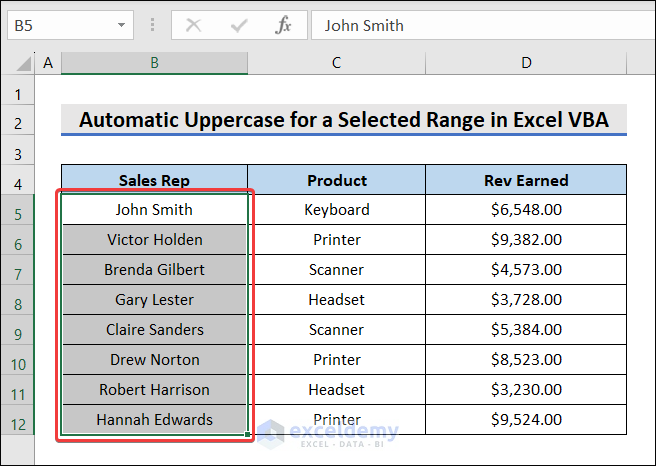Select row 12 header
This screenshot has width=656, height=466.
(18, 420)
